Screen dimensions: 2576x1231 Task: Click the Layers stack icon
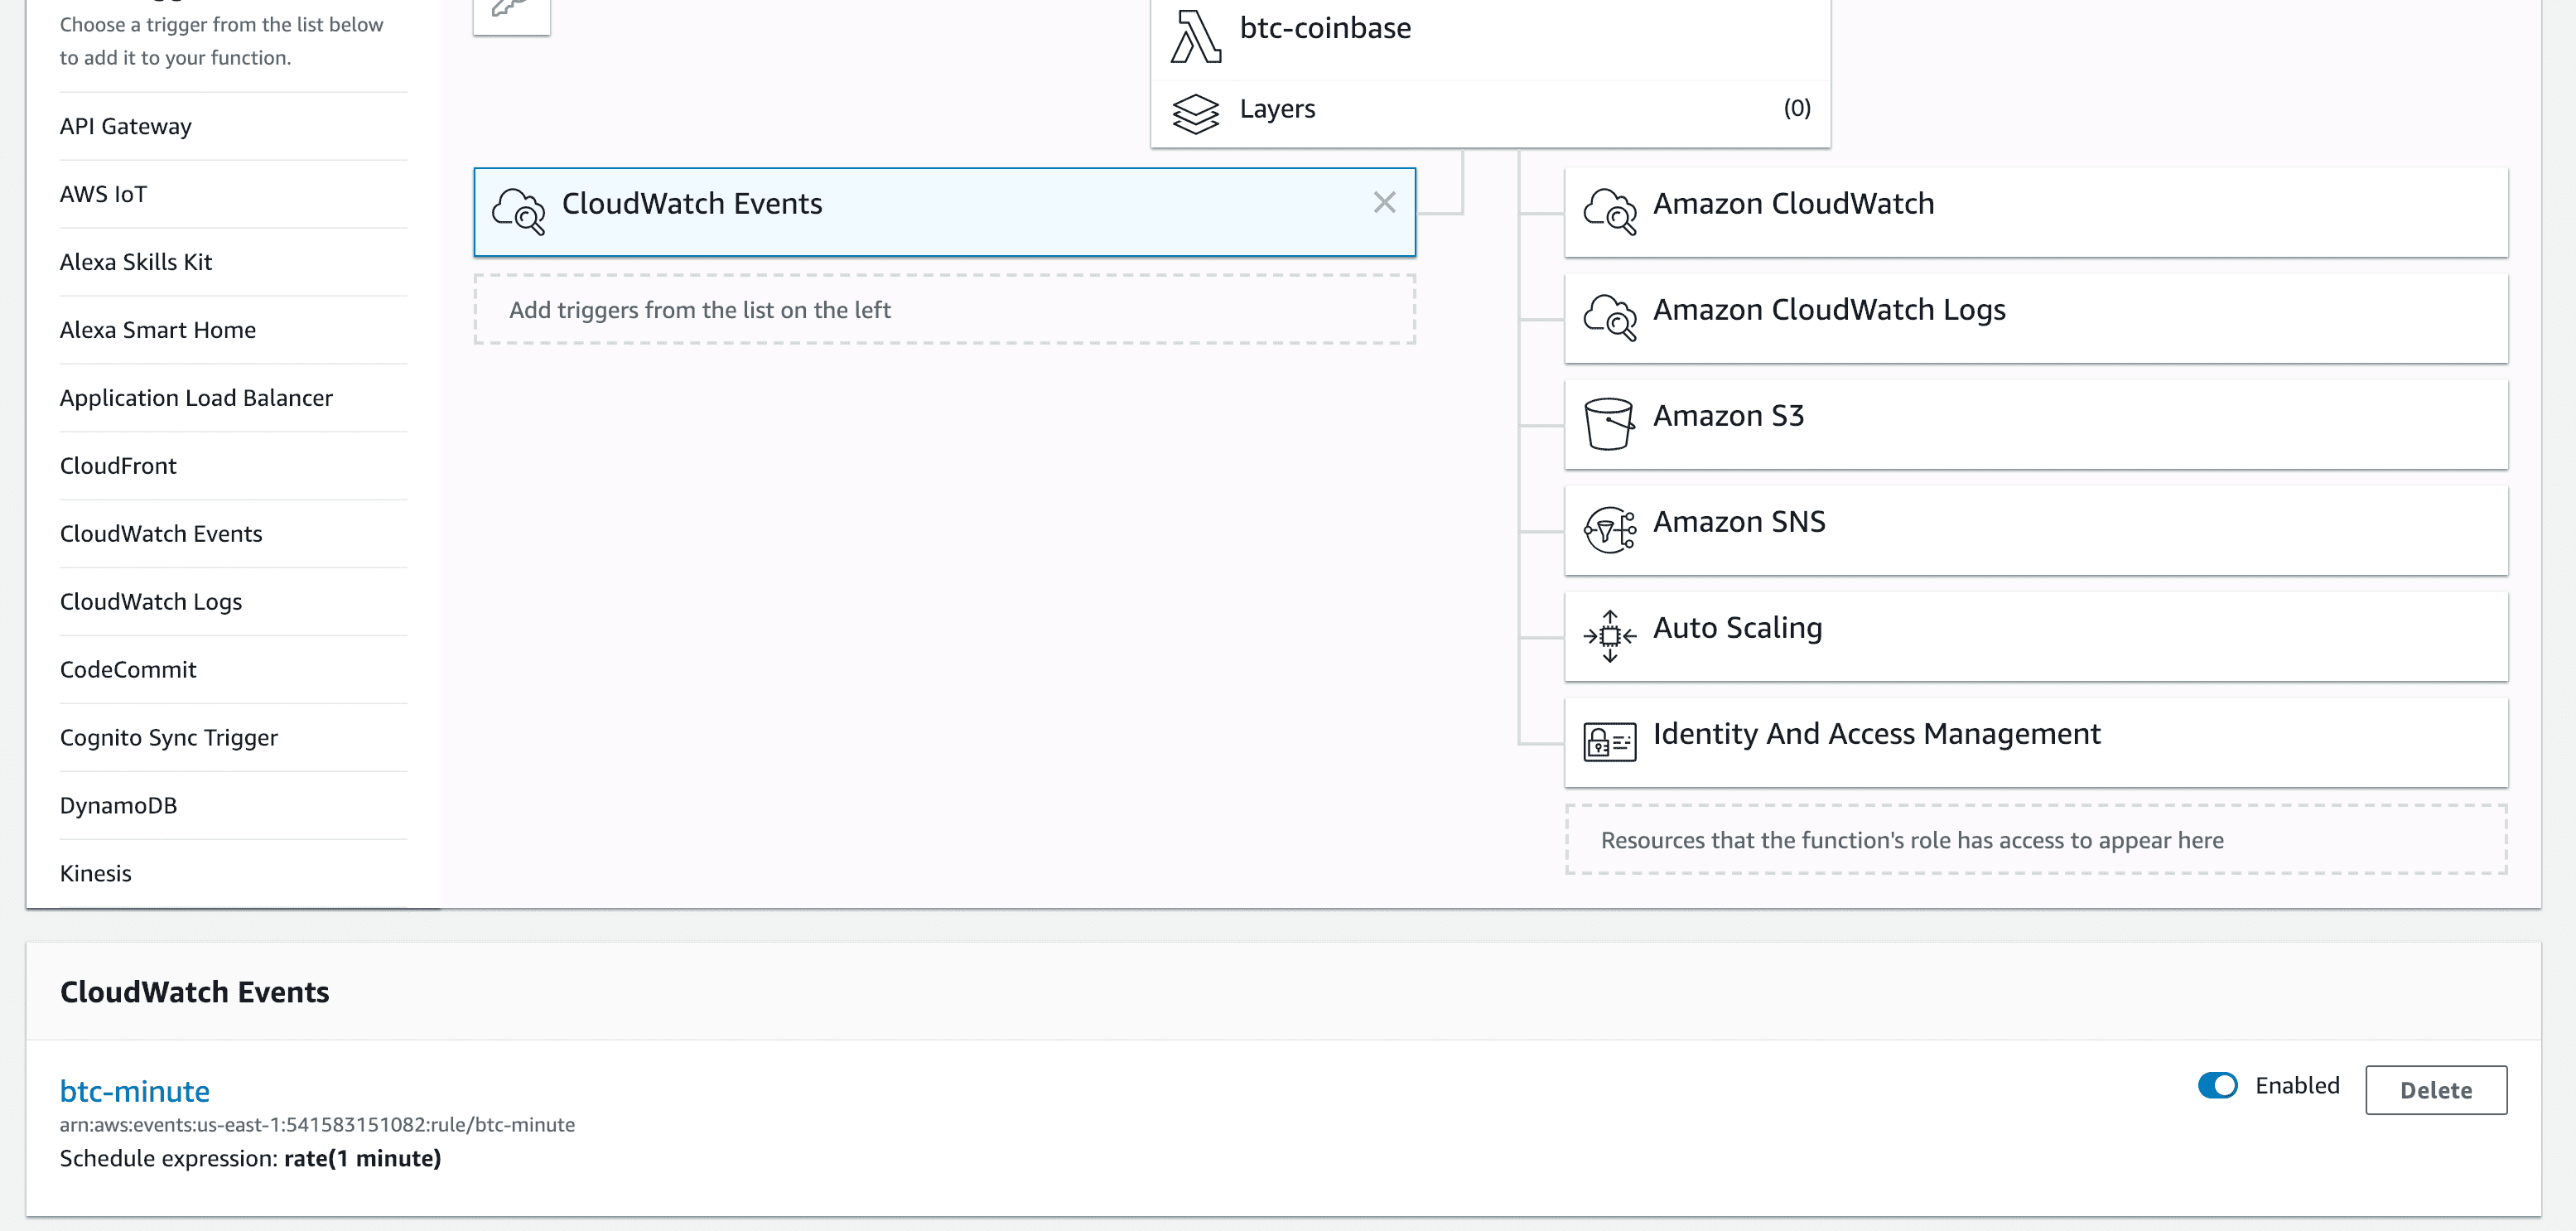[1195, 113]
